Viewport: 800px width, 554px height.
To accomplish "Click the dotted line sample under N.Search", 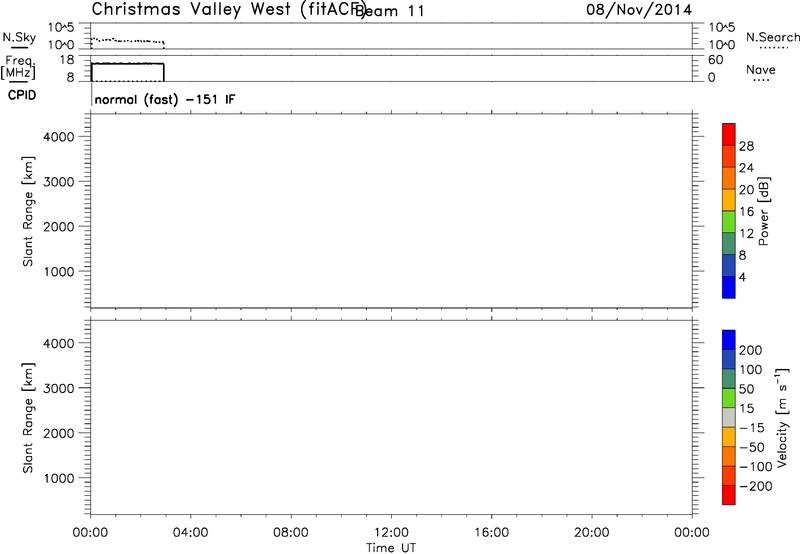I will (x=774, y=48).
